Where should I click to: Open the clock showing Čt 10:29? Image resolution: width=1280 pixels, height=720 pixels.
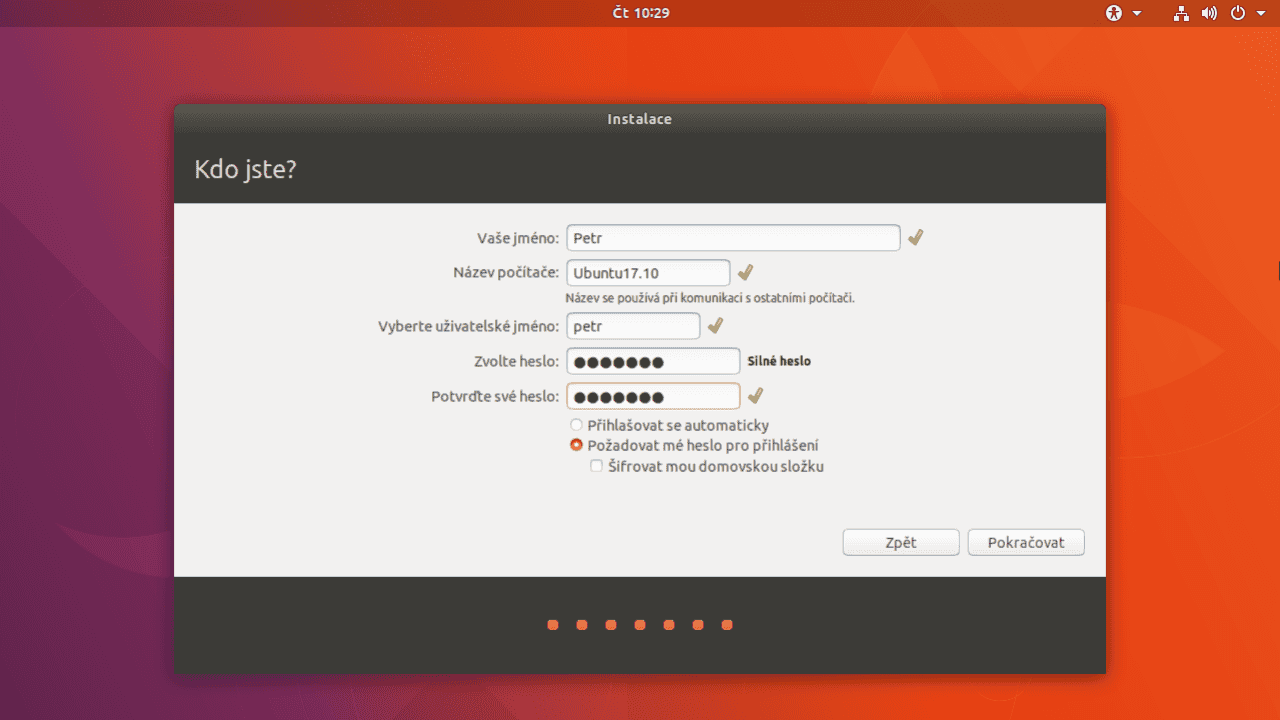pyautogui.click(x=640, y=13)
